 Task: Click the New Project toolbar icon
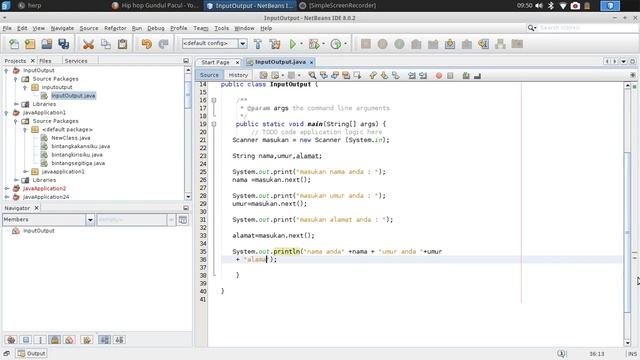pyautogui.click(x=30, y=44)
